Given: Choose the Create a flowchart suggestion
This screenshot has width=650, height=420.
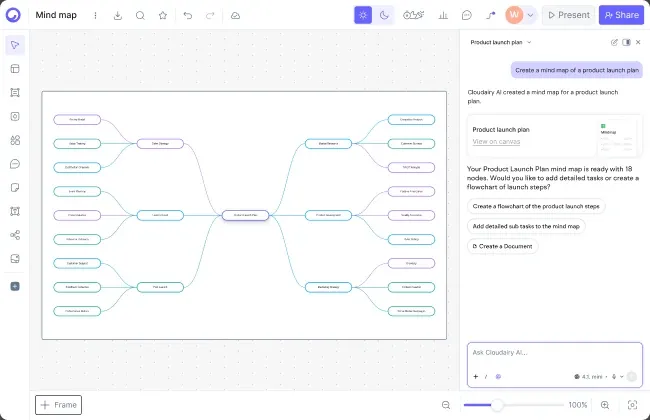Looking at the screenshot, I should (536, 206).
